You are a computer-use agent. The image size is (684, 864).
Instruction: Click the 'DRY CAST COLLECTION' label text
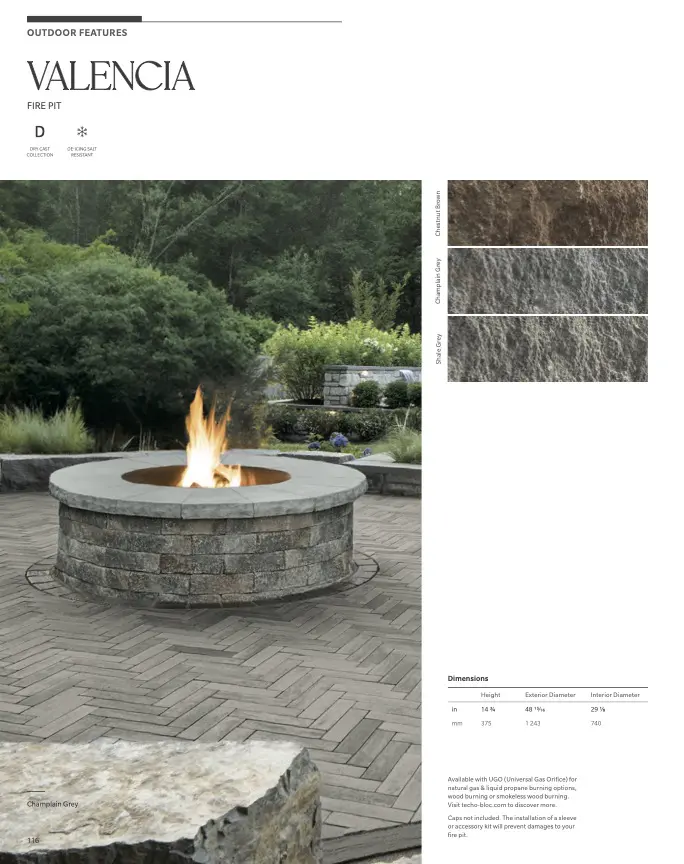(40, 152)
